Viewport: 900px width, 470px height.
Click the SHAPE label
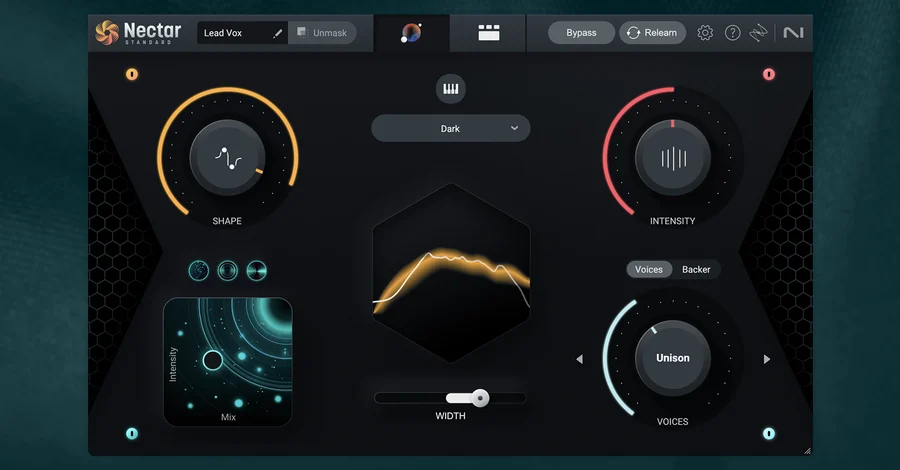[227, 221]
